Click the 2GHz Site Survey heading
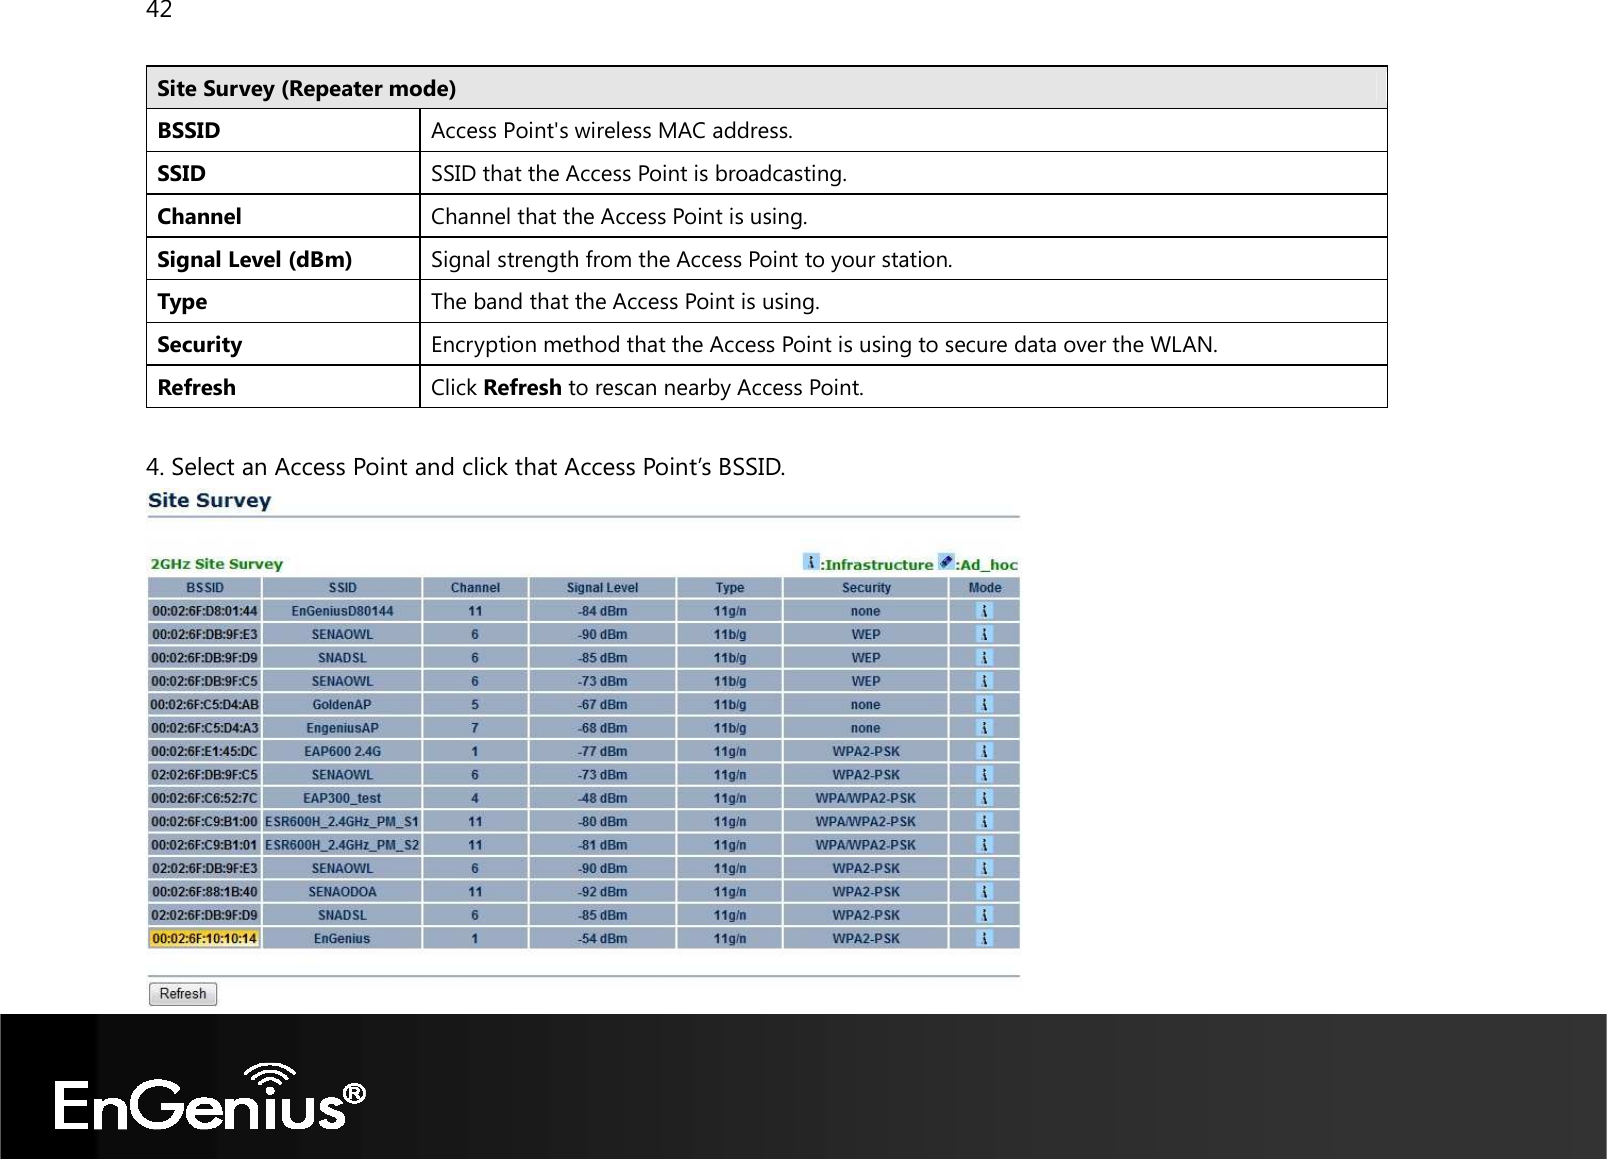The image size is (1607, 1159). click(x=216, y=564)
